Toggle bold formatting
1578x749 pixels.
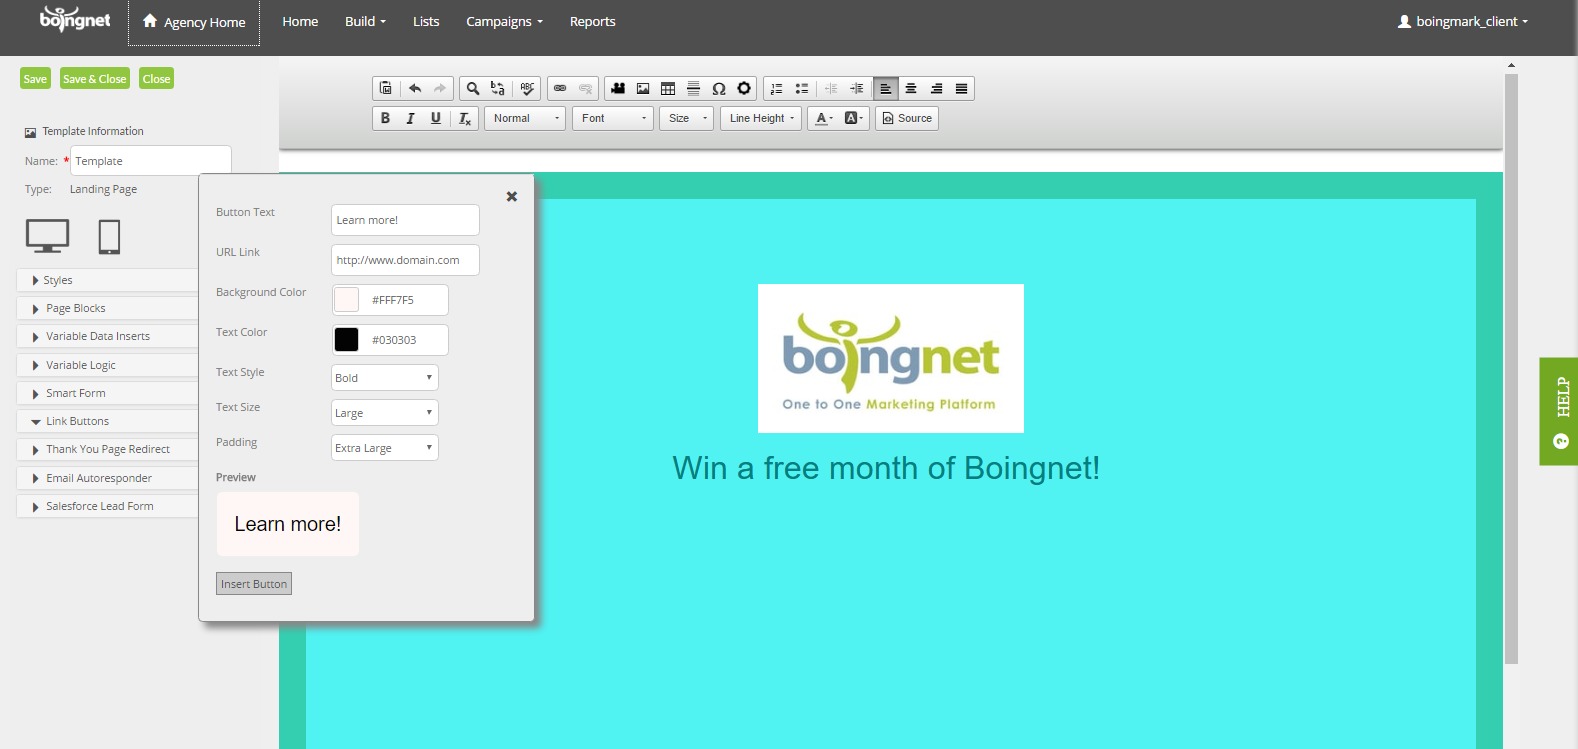[x=385, y=118]
